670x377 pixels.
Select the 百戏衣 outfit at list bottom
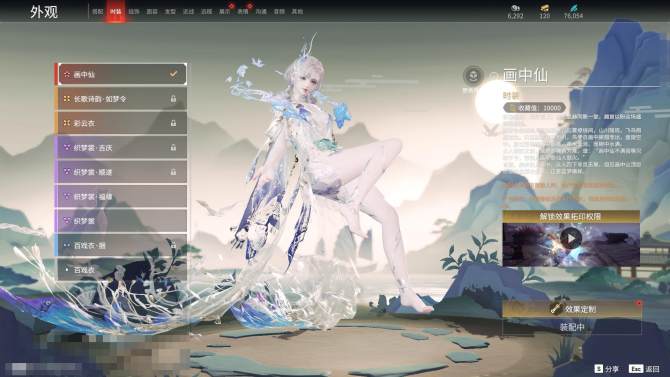tap(121, 270)
